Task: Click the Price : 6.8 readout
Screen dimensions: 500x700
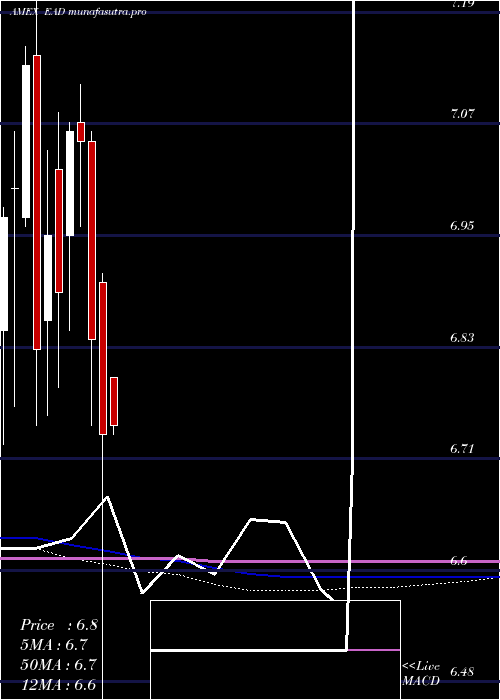Action: click(x=58, y=625)
